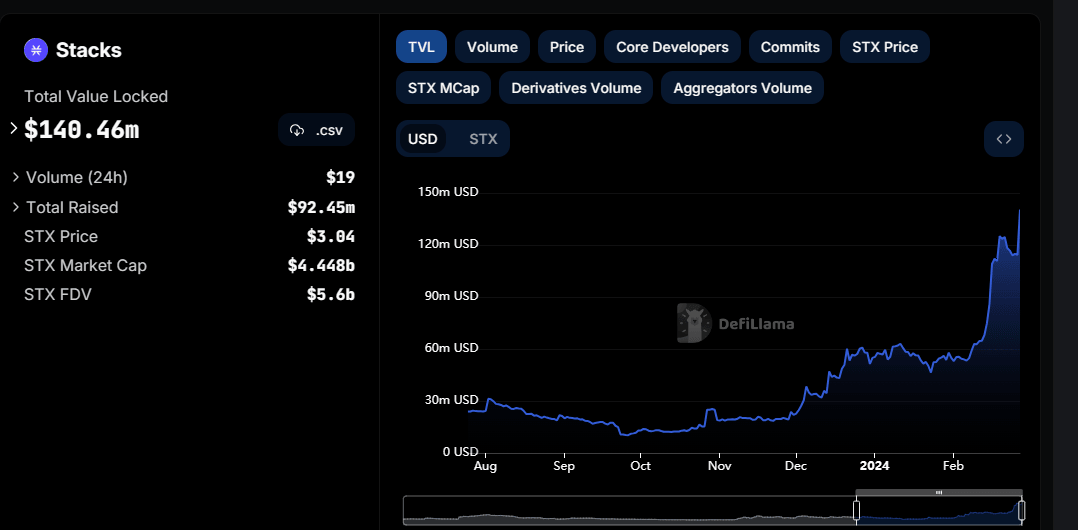Viewport: 1078px width, 530px height.
Task: Click the DefiLlama watermark logo
Action: (692, 323)
